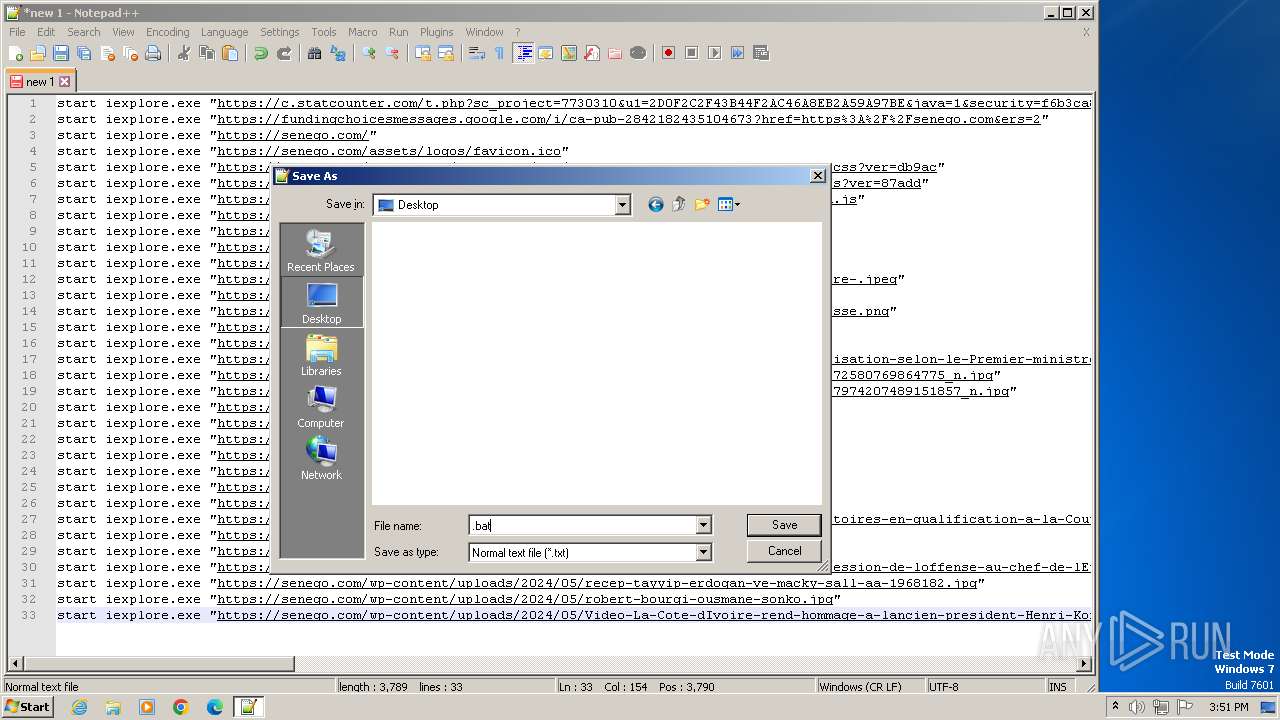Create New Folder icon in Save As dialog

(702, 204)
